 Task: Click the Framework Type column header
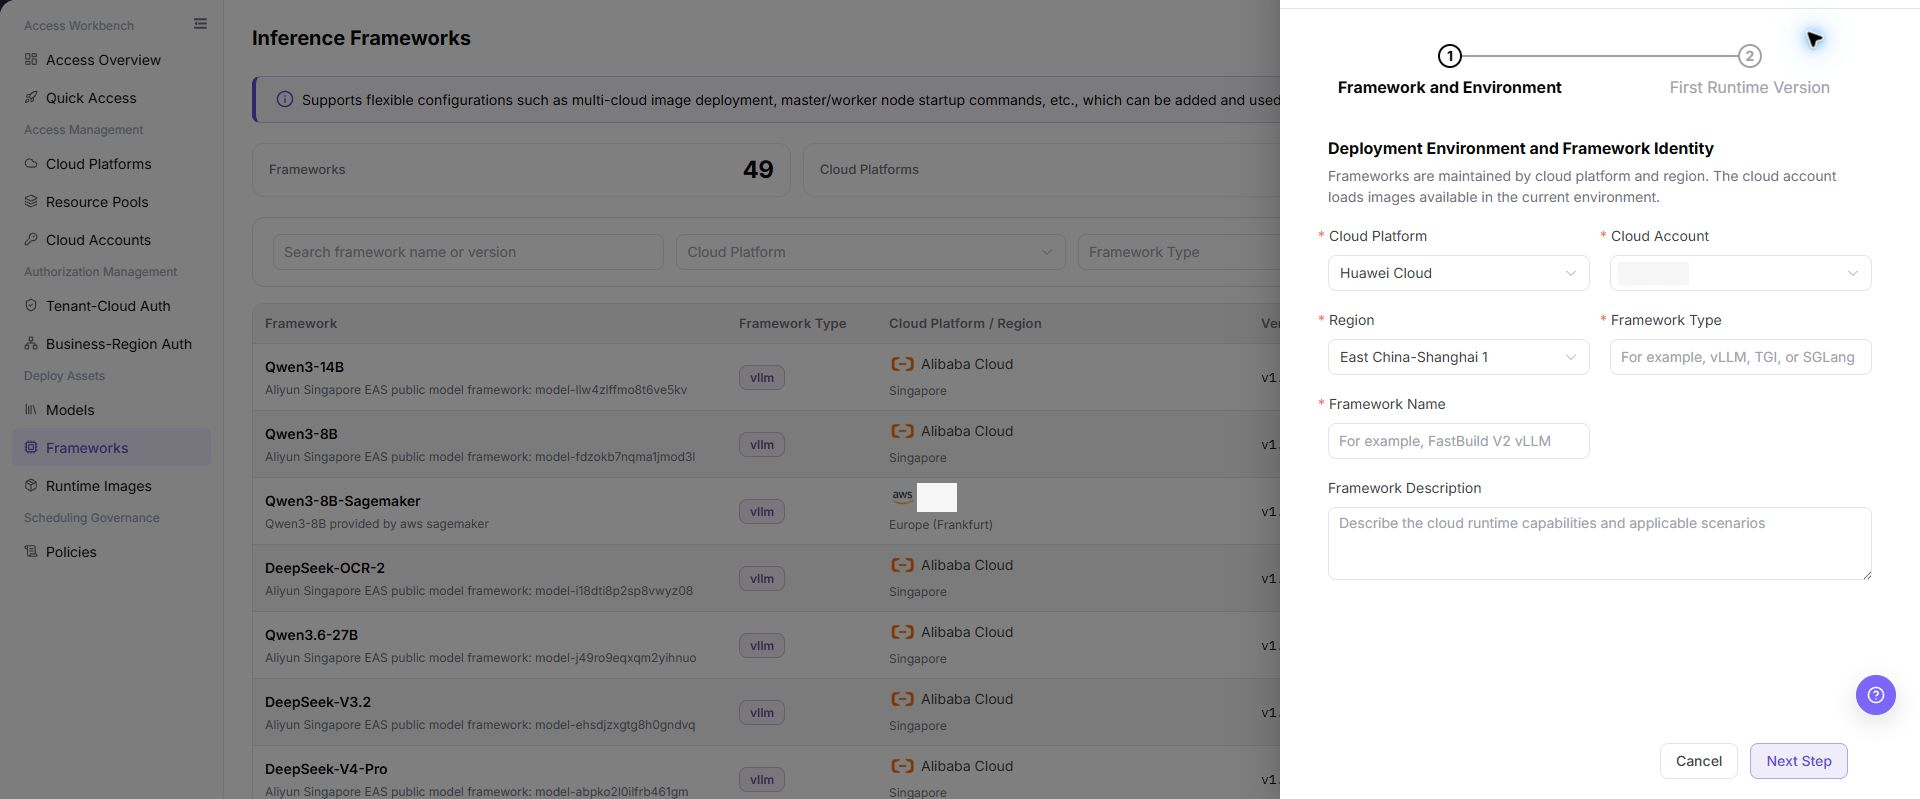click(x=792, y=323)
